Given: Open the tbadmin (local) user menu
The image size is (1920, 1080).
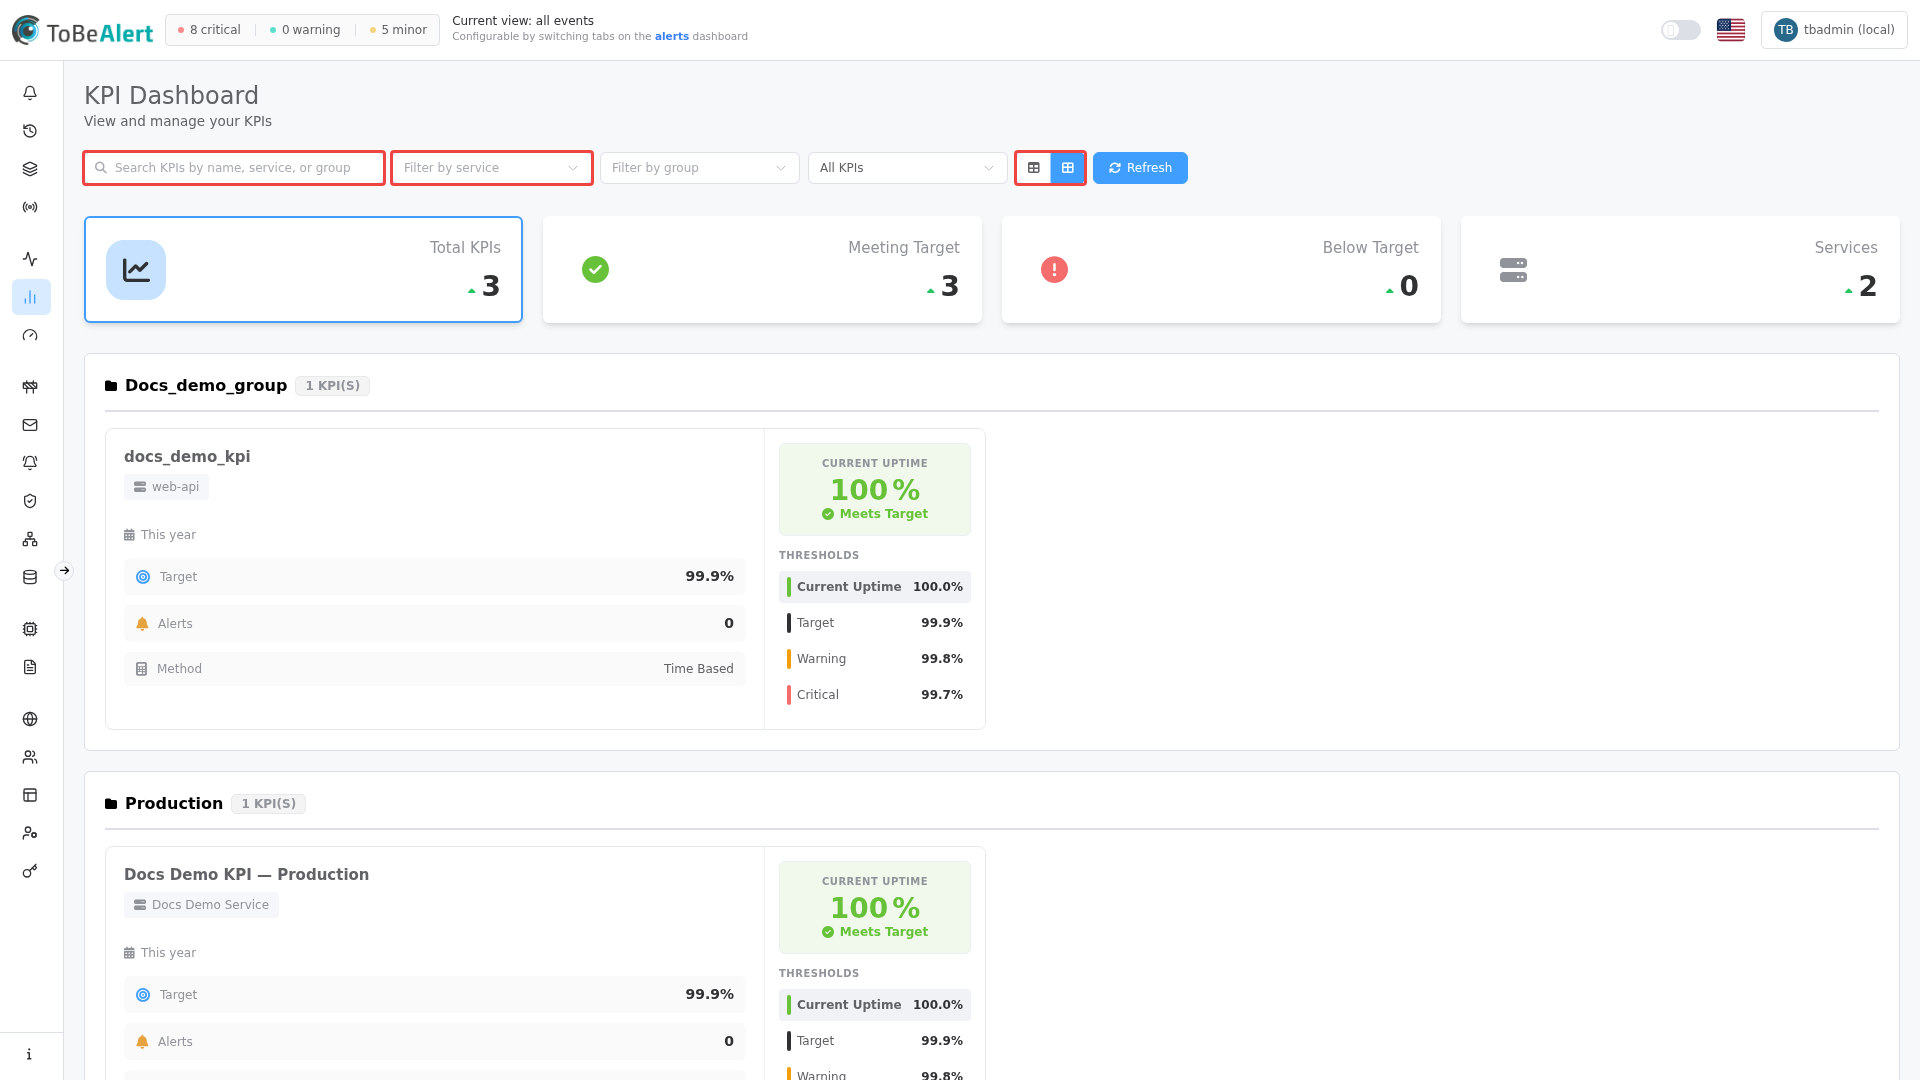Looking at the screenshot, I should [1834, 30].
